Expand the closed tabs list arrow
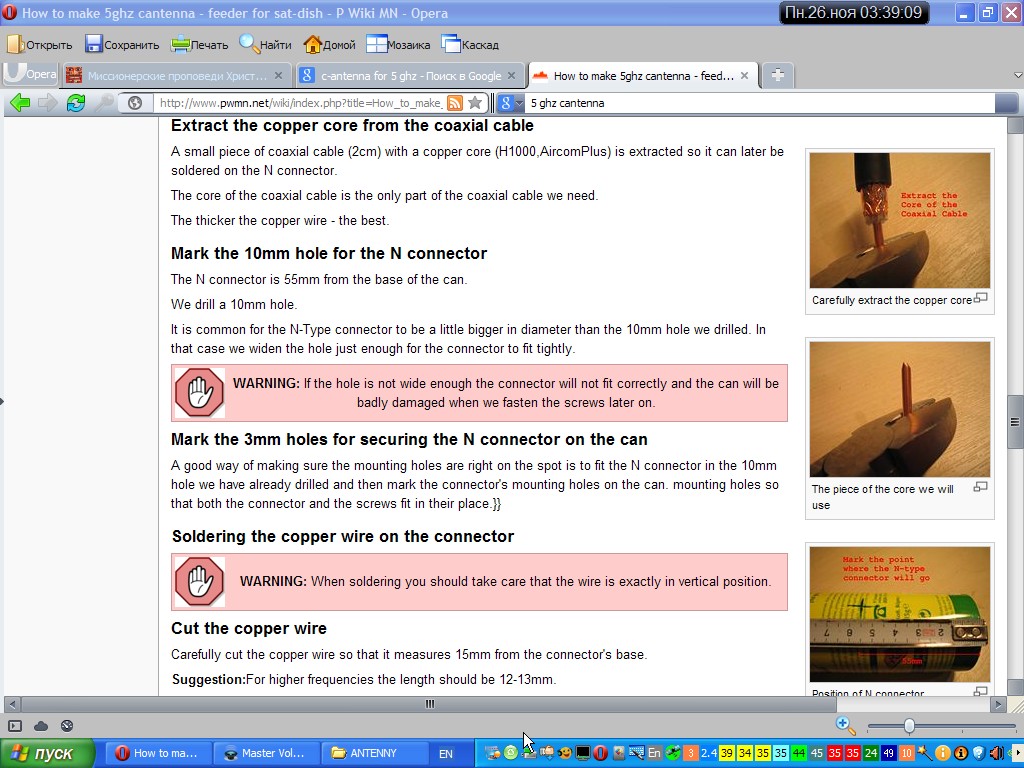The image size is (1024, 768). pyautogui.click(x=1017, y=75)
